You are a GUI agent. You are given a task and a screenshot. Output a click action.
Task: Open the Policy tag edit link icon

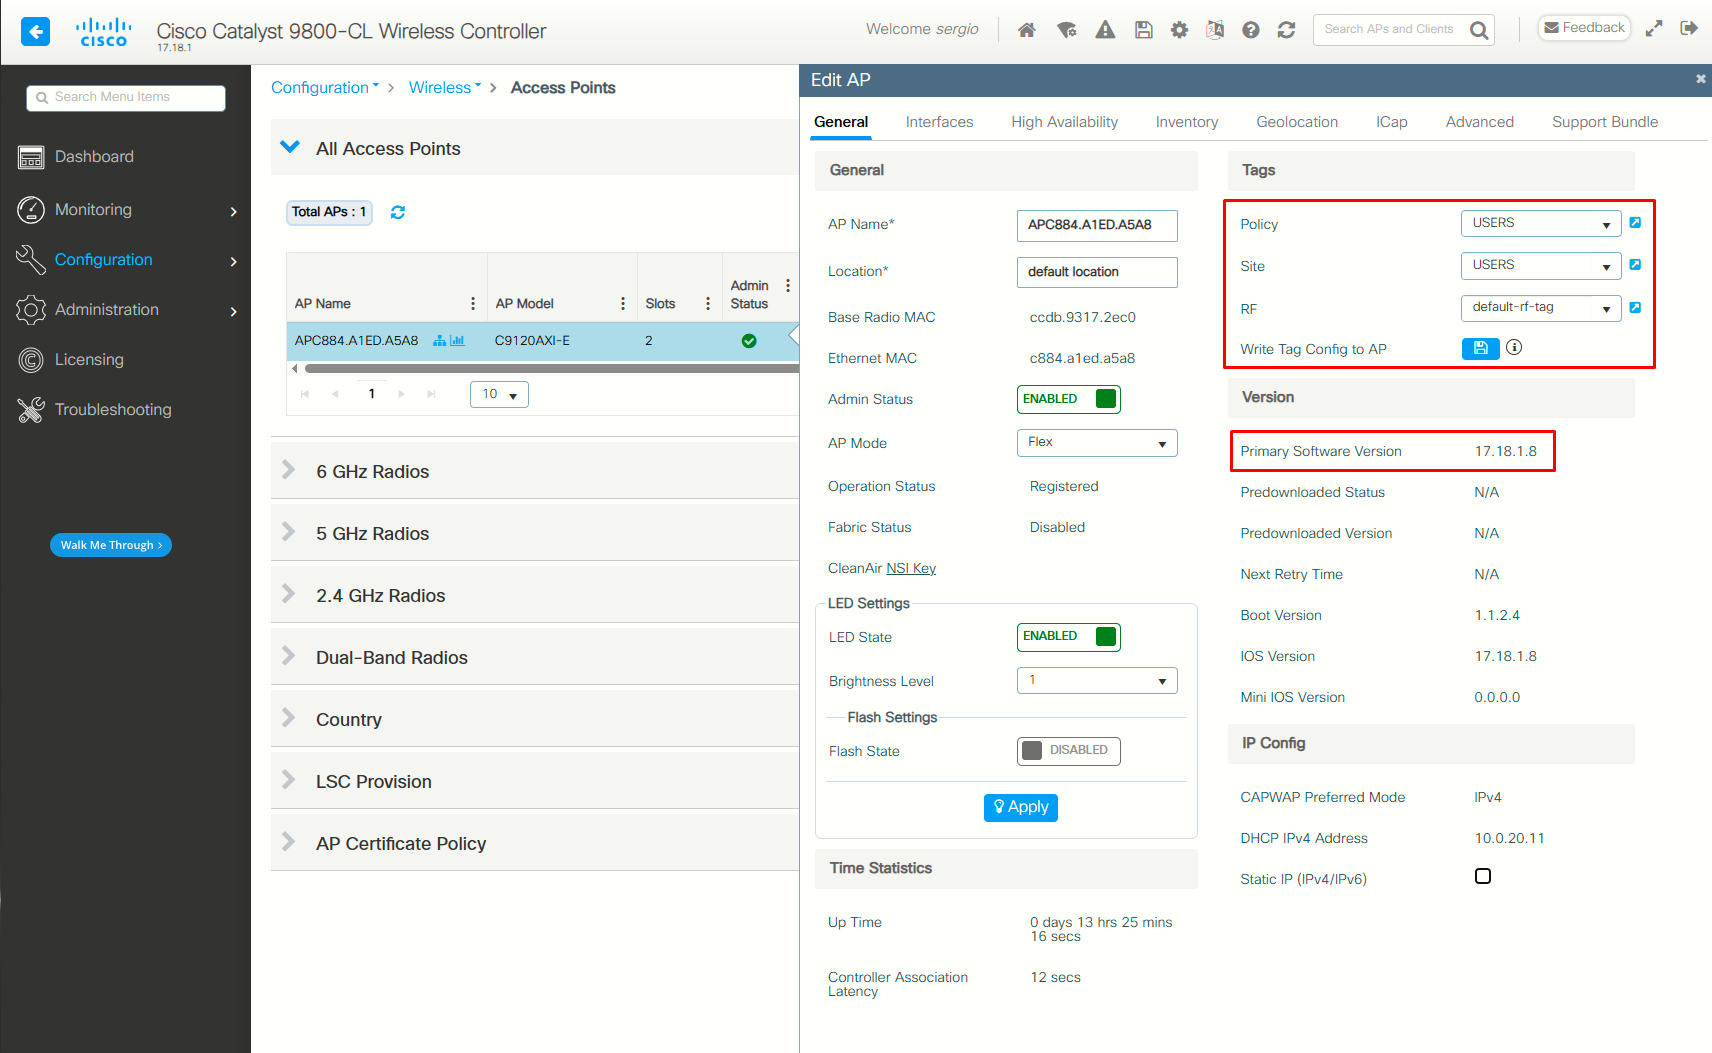(1635, 223)
